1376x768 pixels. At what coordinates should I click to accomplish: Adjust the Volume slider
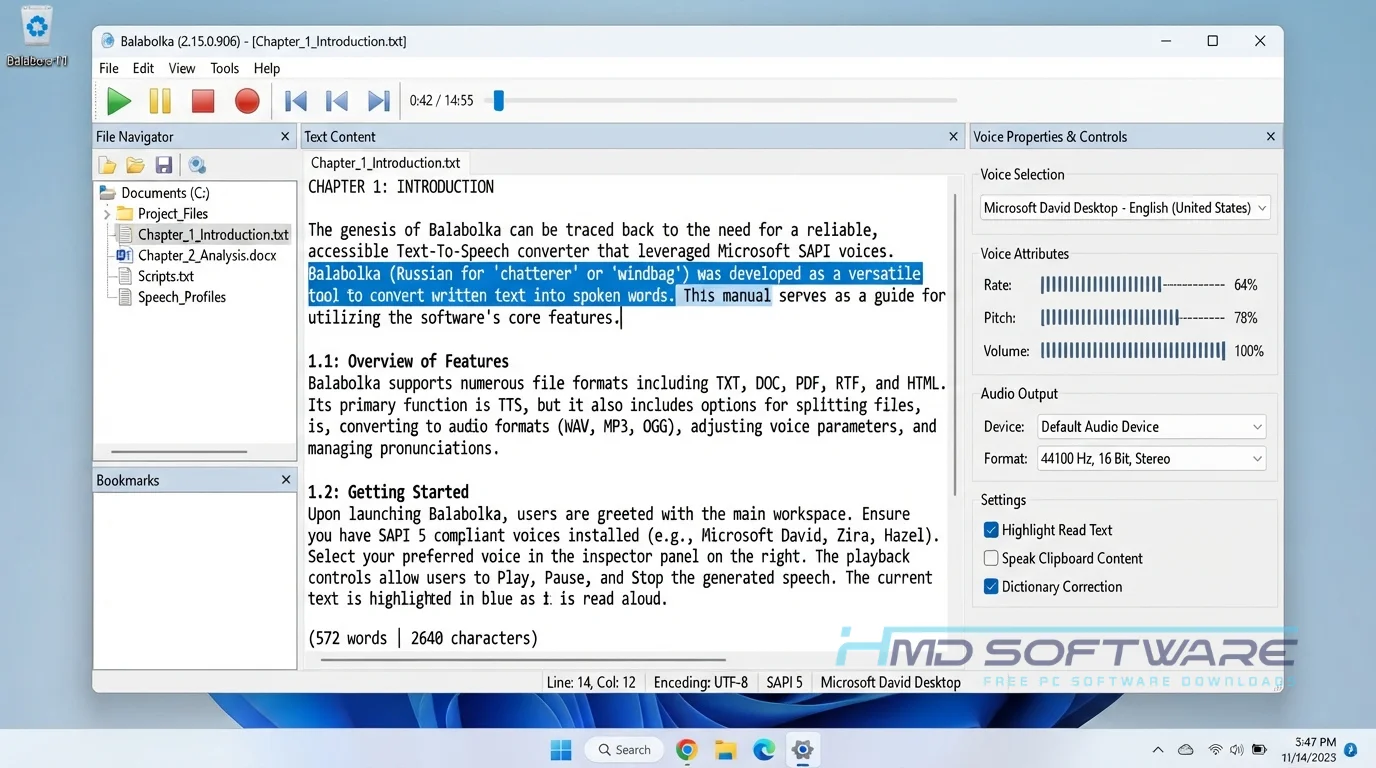[1132, 351]
